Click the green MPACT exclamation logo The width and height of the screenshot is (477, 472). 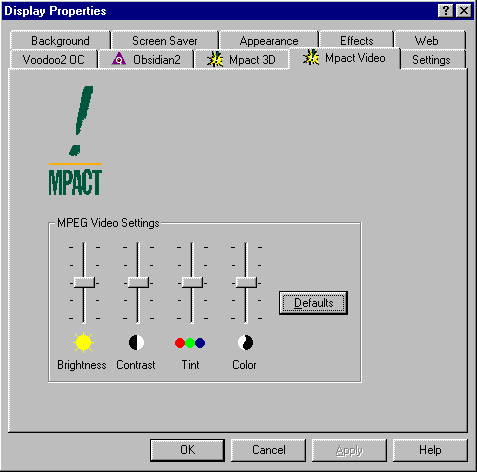point(75,141)
